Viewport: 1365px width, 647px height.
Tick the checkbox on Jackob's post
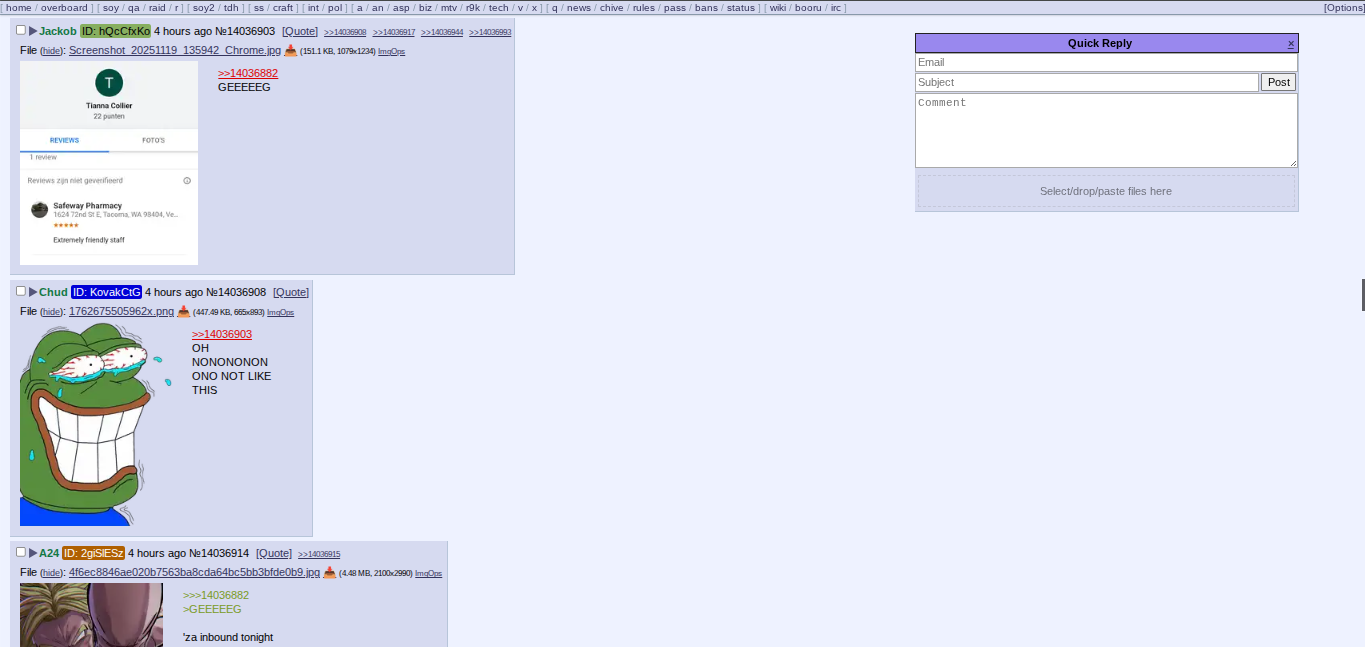click(21, 30)
